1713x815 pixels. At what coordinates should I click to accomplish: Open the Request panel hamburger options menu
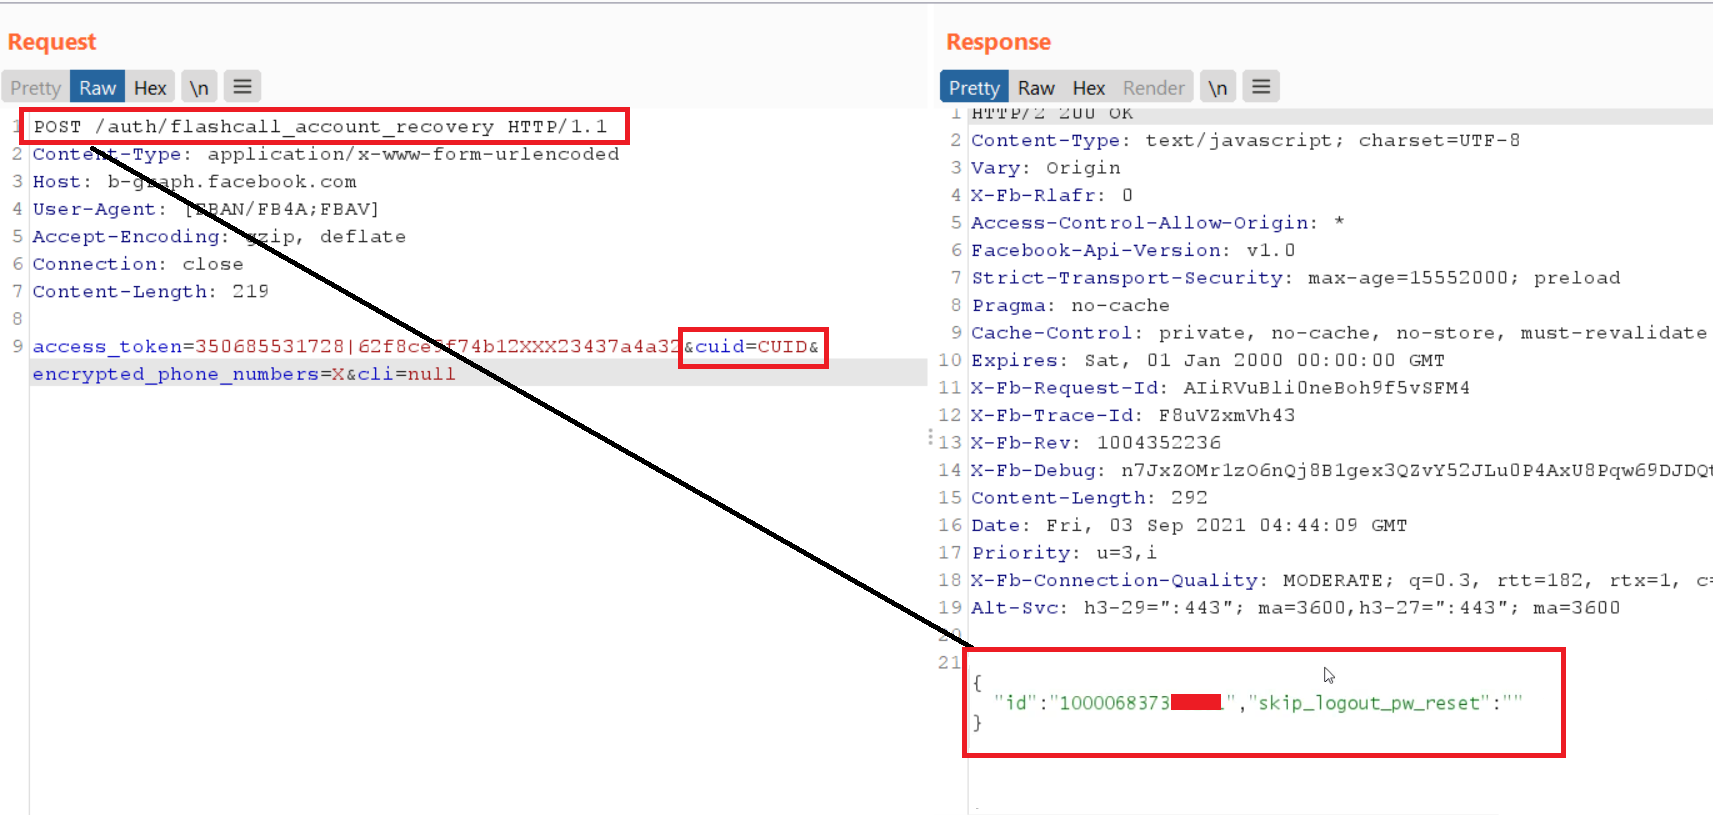pos(242,87)
